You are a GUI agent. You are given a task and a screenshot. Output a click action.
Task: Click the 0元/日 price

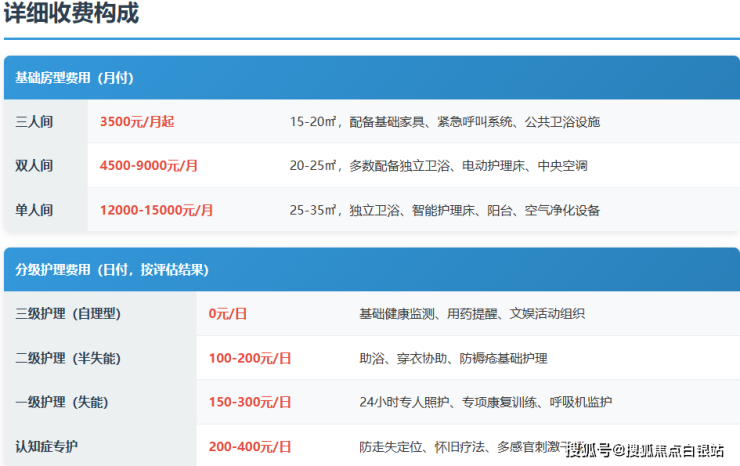point(227,314)
